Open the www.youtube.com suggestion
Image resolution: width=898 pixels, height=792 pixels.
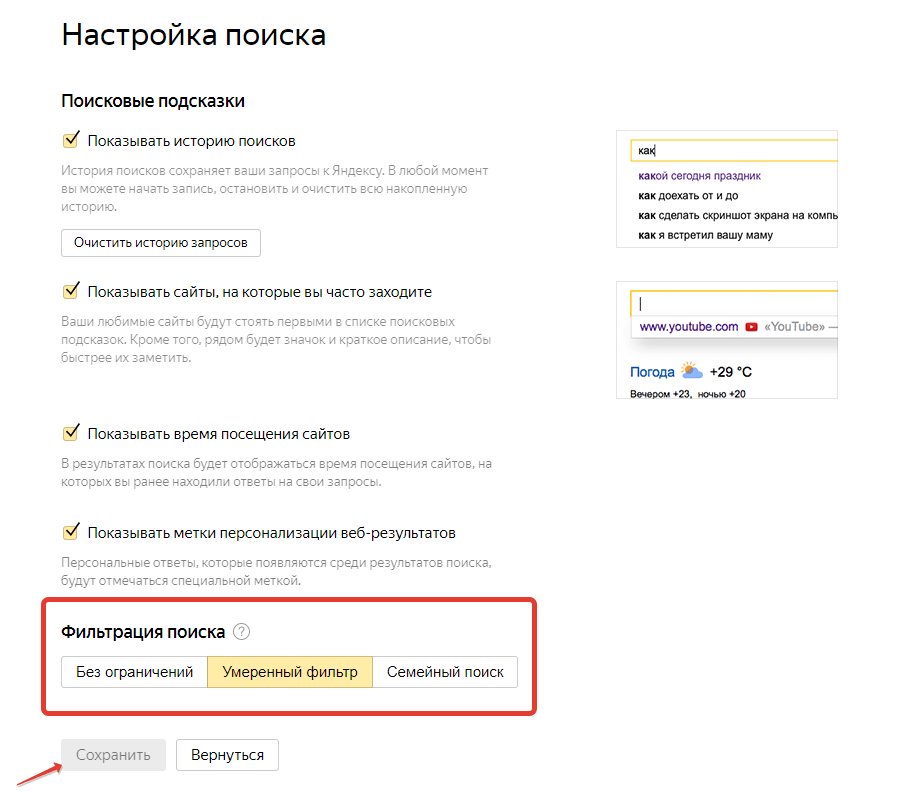click(689, 327)
